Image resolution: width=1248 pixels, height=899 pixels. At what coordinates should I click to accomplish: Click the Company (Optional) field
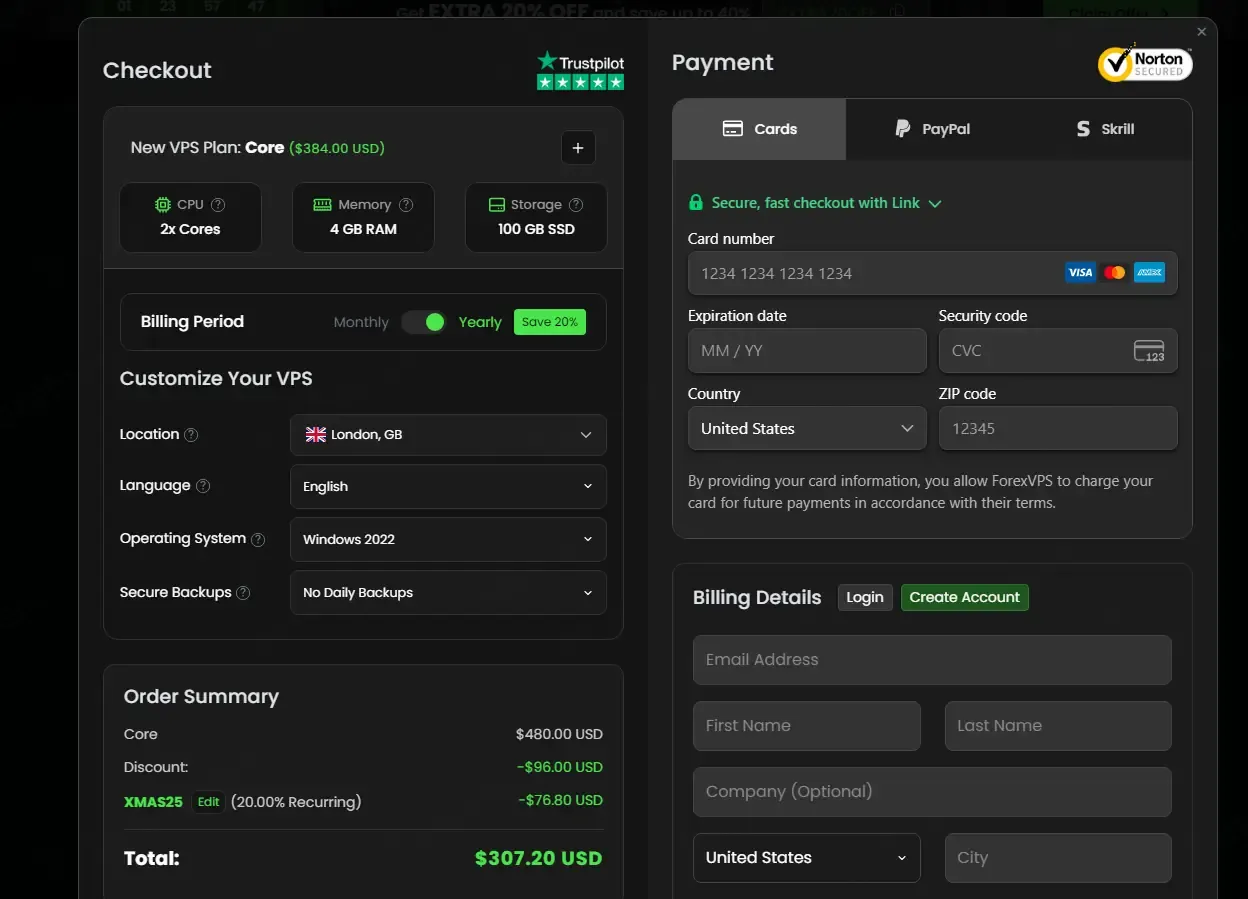point(932,792)
